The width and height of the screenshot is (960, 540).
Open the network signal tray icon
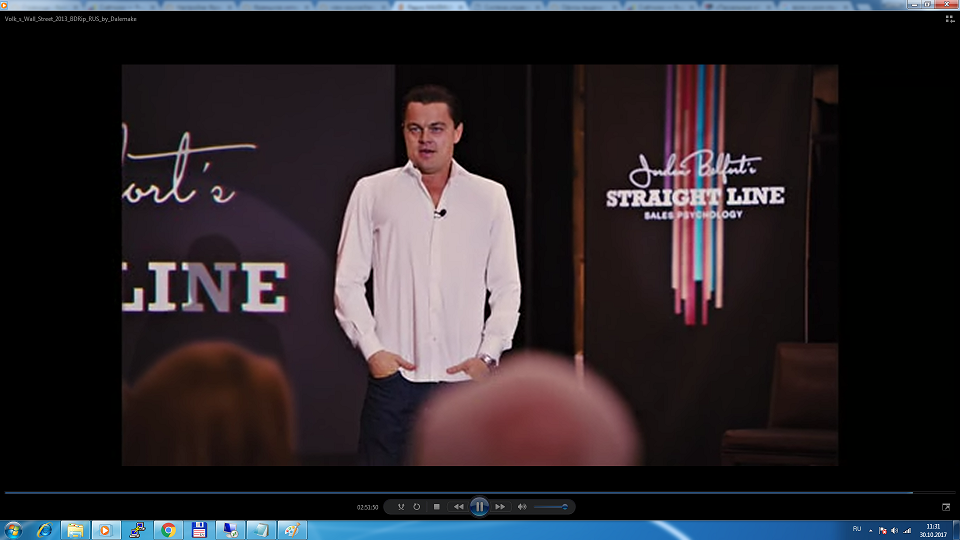(x=907, y=531)
